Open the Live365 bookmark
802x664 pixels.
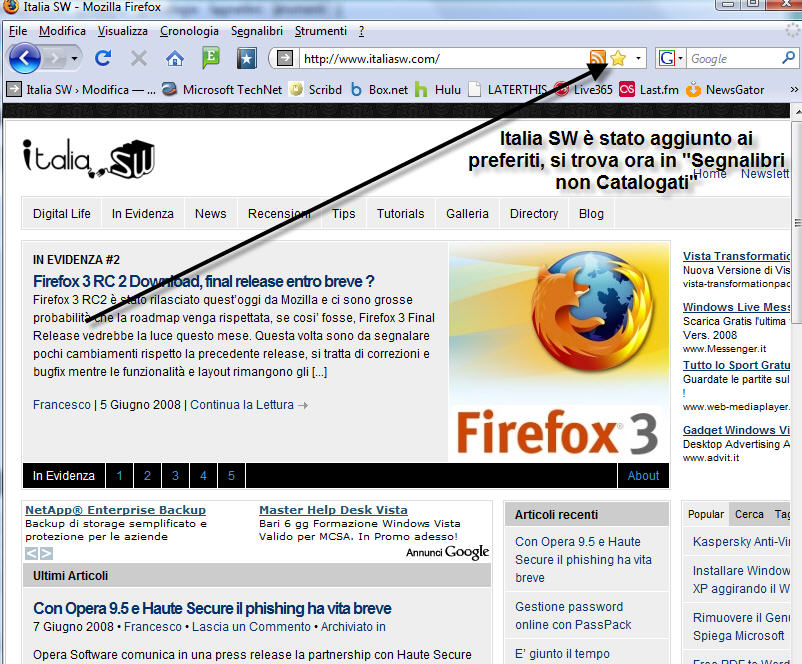coord(583,90)
